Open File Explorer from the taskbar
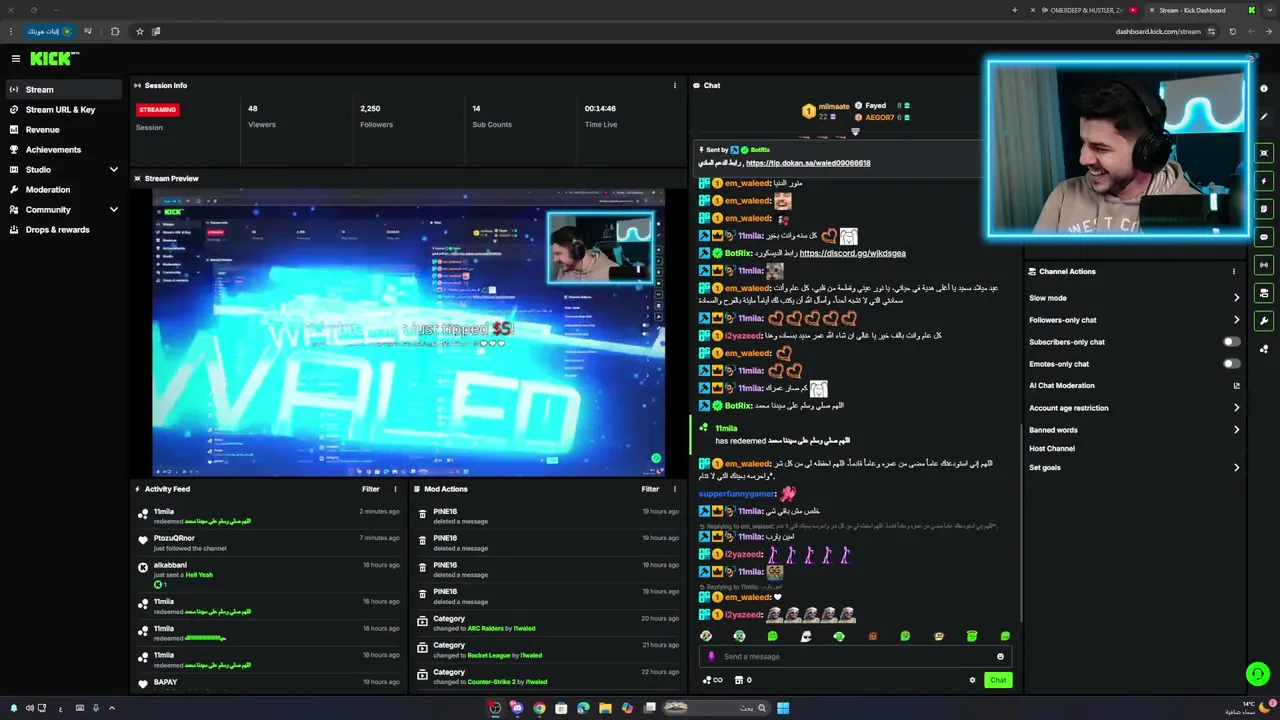 (x=605, y=708)
